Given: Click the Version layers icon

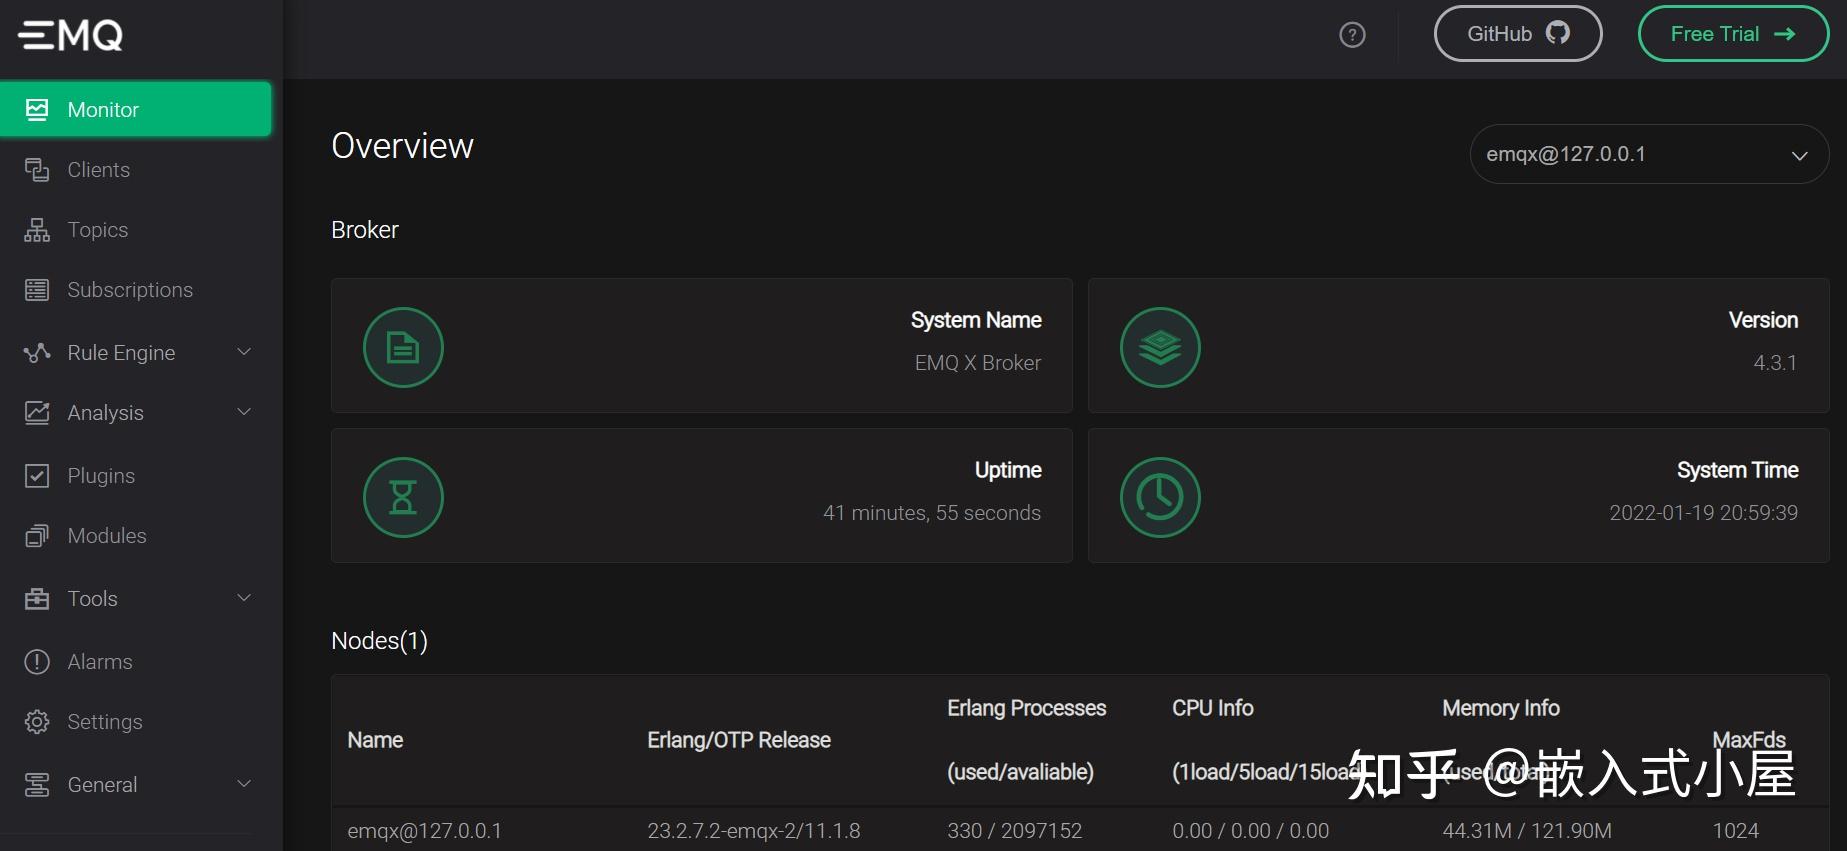Looking at the screenshot, I should (x=1160, y=347).
